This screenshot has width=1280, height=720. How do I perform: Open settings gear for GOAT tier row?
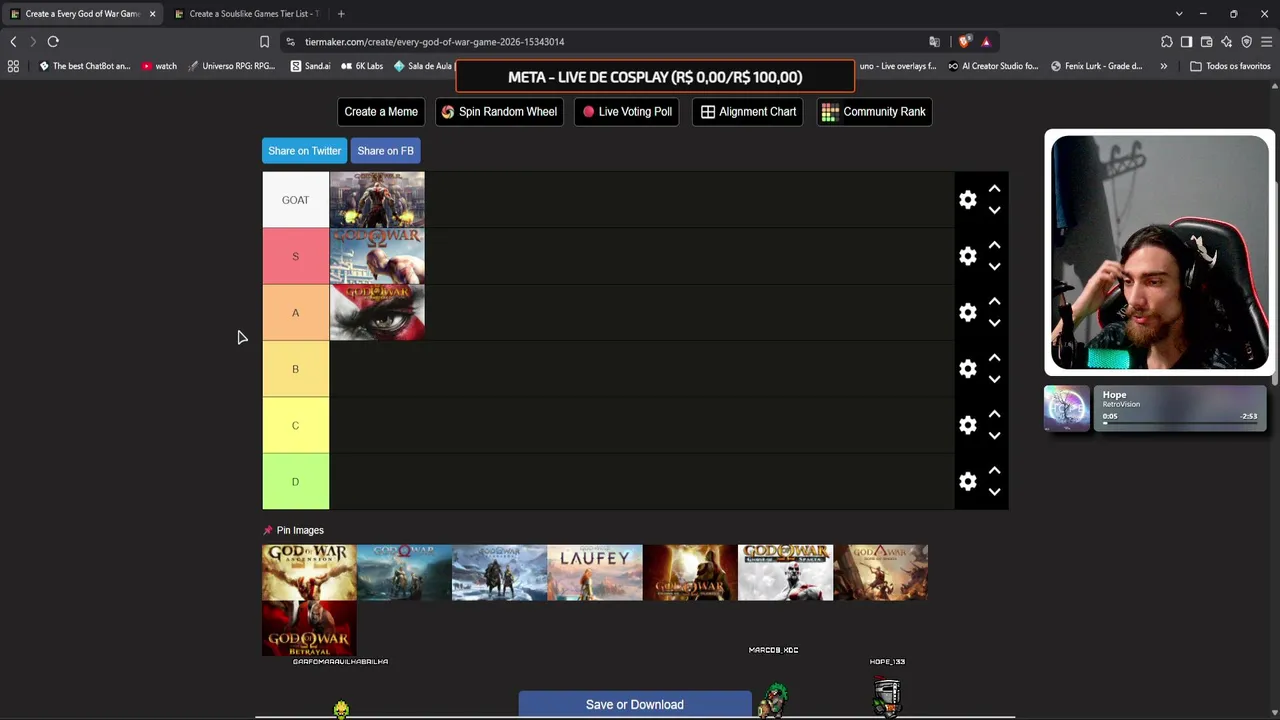968,200
